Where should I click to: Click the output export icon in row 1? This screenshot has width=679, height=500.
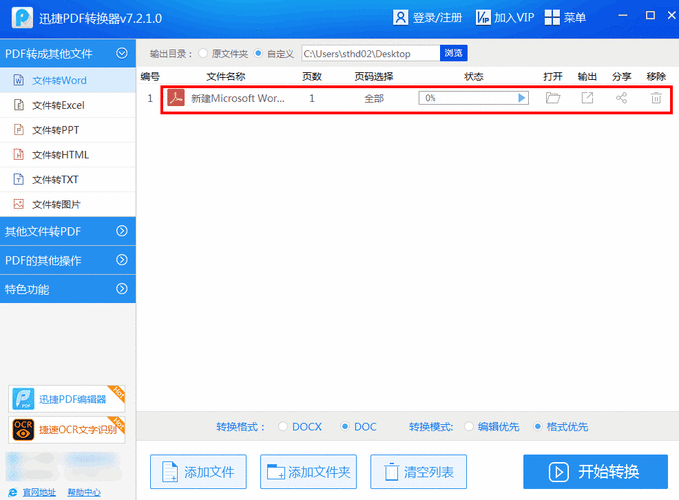[x=587, y=98]
